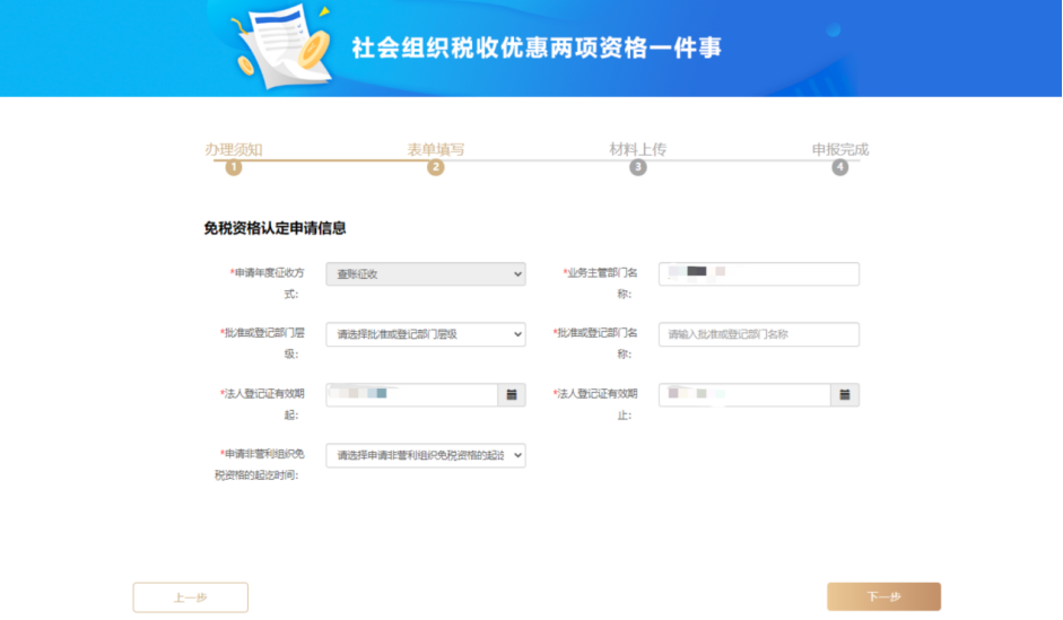Click the step 3 circle marker
Viewport: 1063px width, 620px height.
pyautogui.click(x=638, y=168)
